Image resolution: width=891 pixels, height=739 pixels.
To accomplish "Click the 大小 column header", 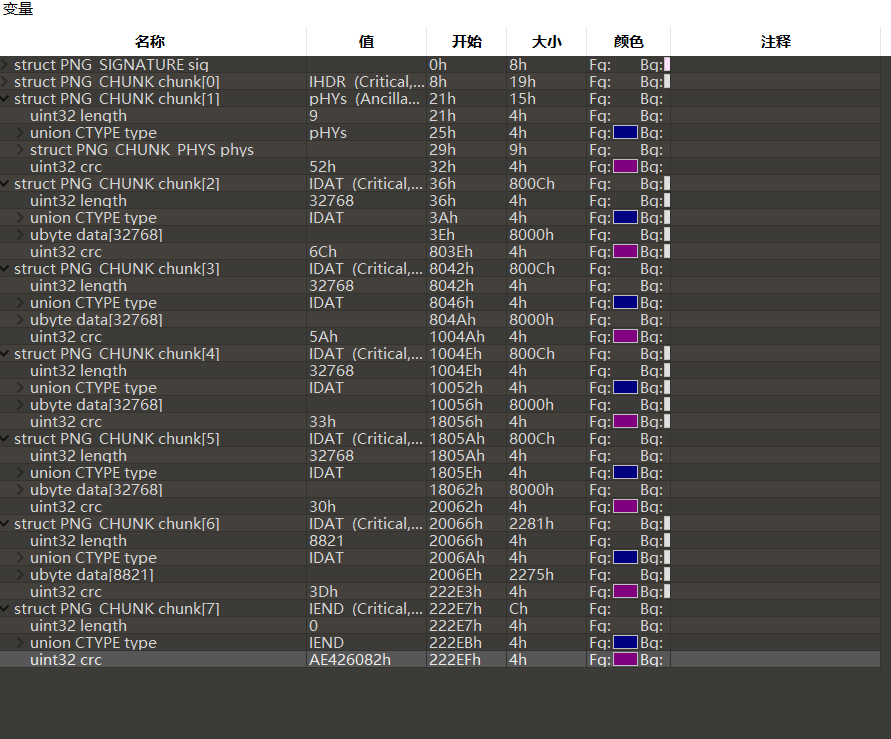I will [546, 42].
